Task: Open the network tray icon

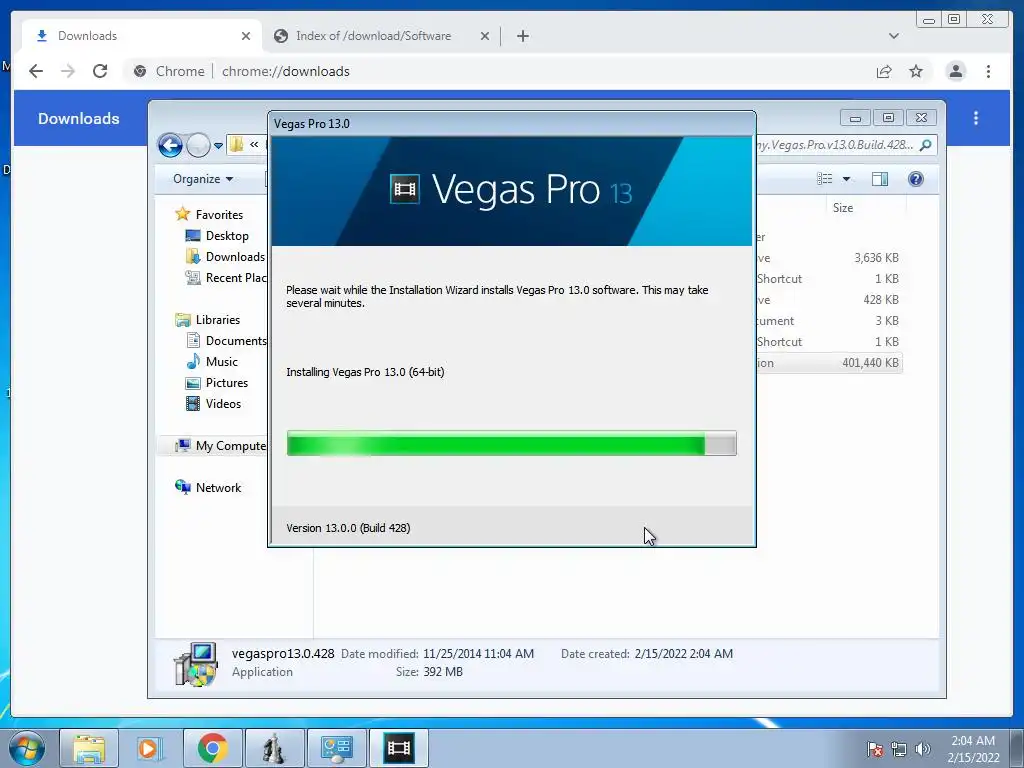Action: 899,749
